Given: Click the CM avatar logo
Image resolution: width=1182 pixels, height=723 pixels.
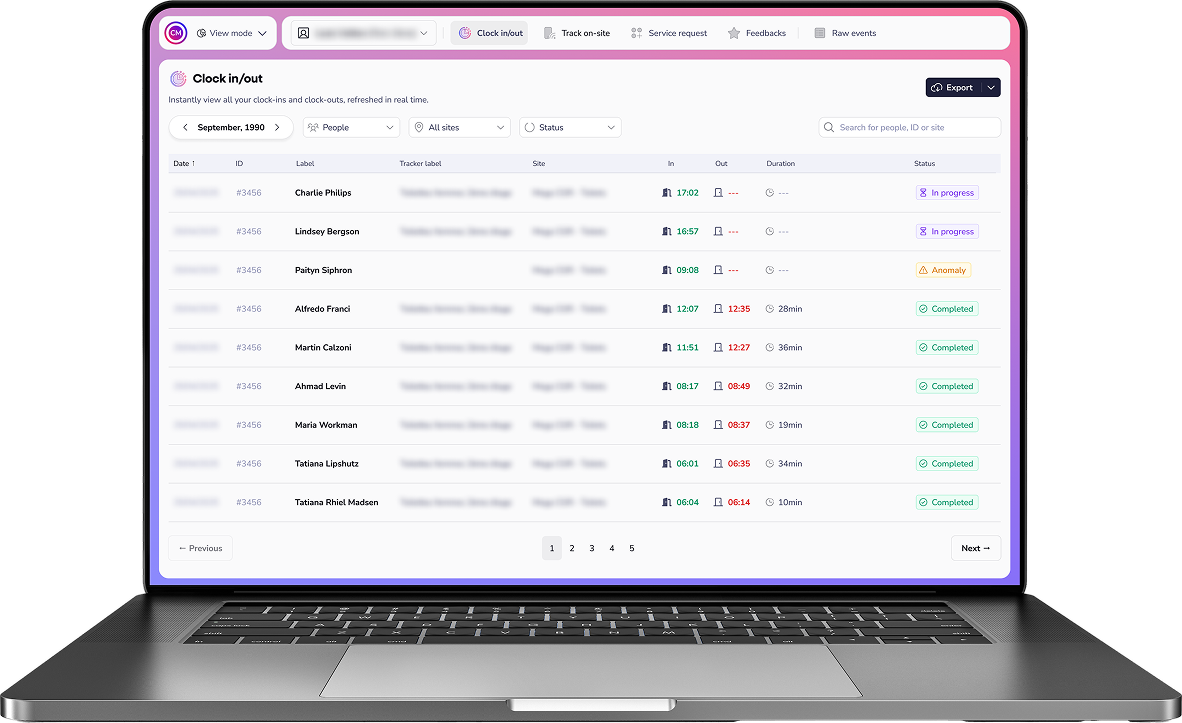Looking at the screenshot, I should pos(176,33).
